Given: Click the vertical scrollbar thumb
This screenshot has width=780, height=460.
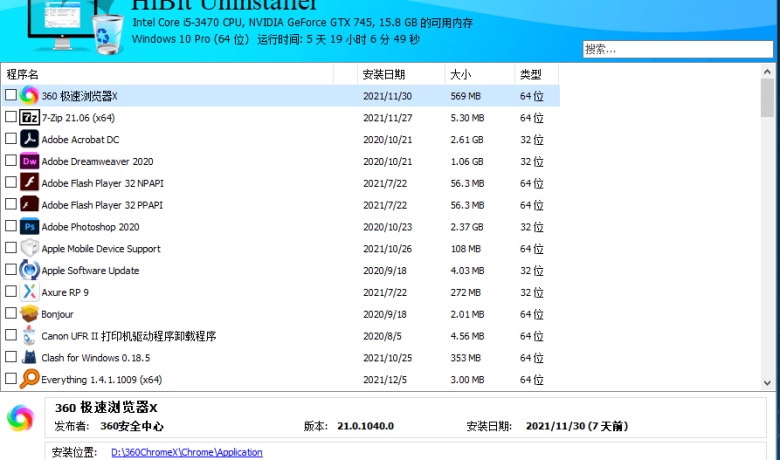Looking at the screenshot, I should [767, 97].
